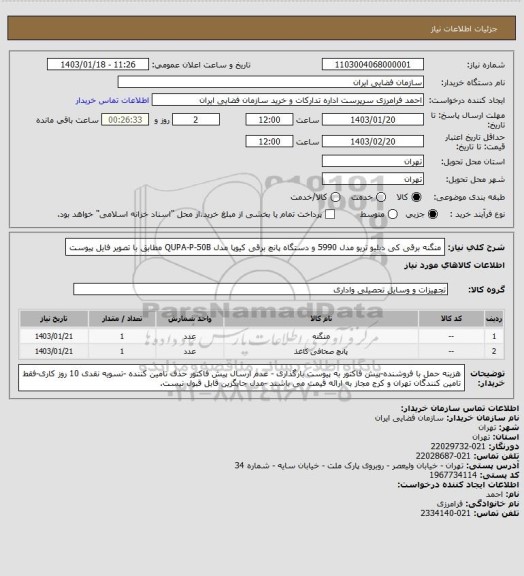
Task: Click the buyer notes text box
Action: click(241, 378)
